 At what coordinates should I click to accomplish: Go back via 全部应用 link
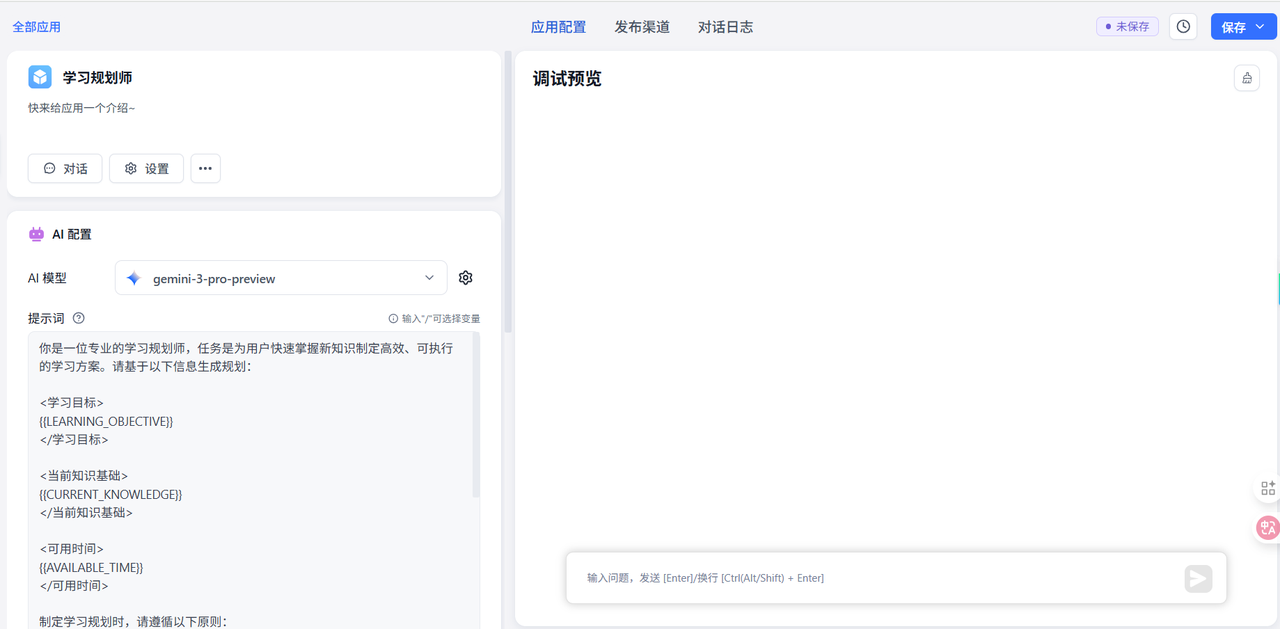click(x=36, y=27)
